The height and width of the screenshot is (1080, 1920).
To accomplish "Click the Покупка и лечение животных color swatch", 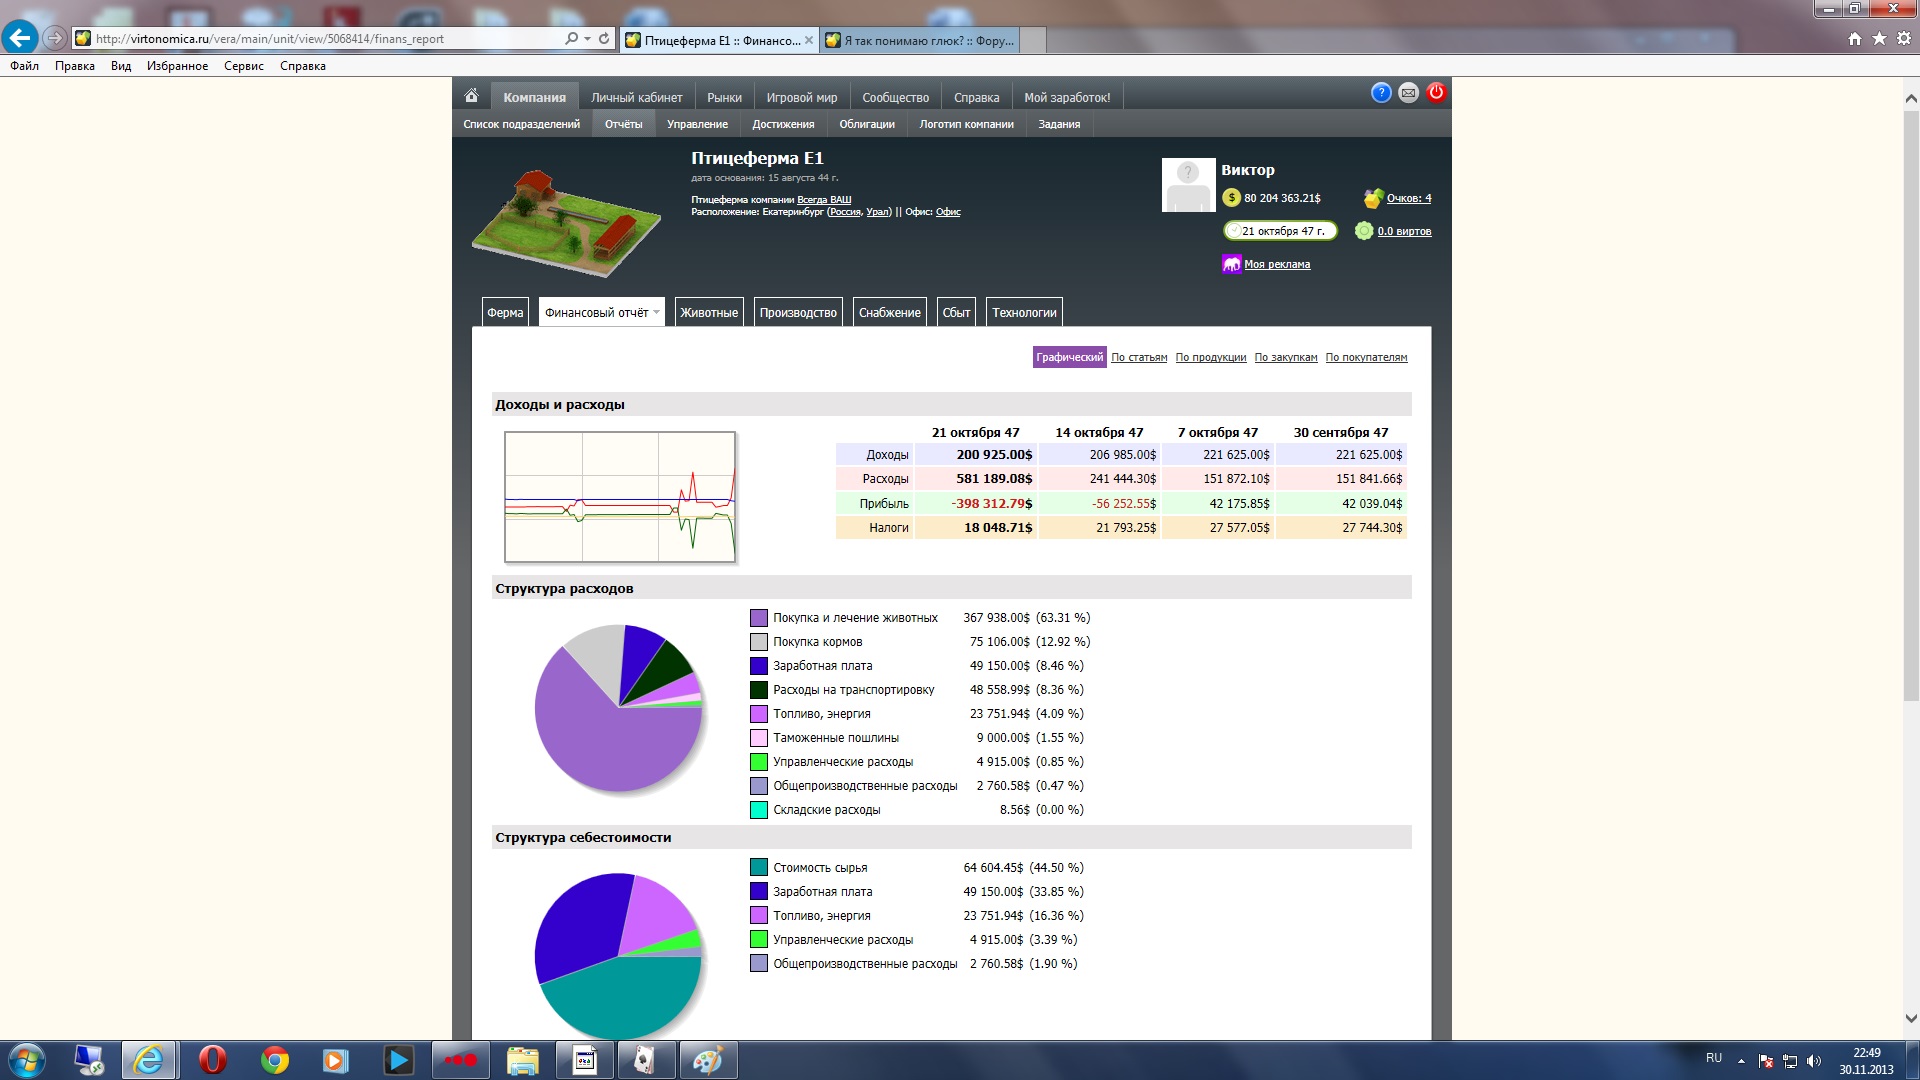I will point(759,618).
